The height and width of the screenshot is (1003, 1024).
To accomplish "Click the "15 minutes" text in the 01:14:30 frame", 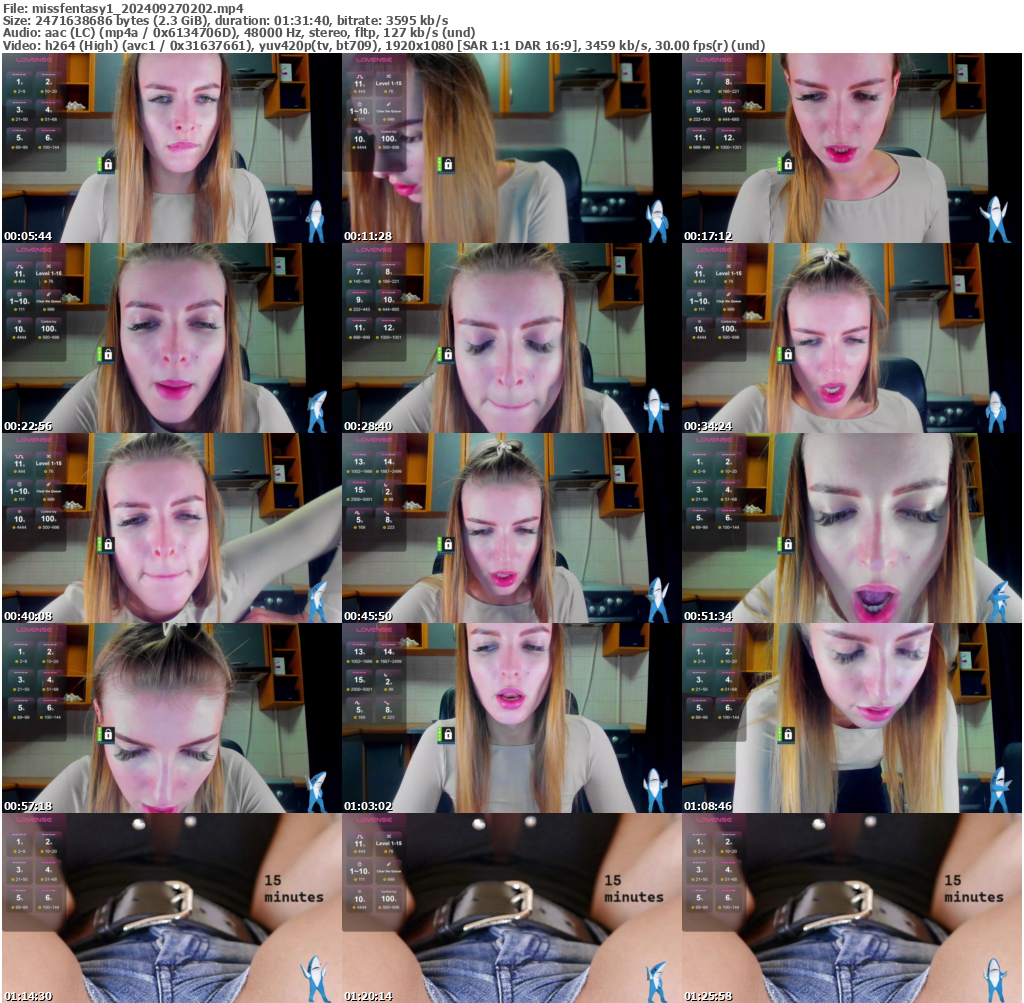I will click(293, 888).
